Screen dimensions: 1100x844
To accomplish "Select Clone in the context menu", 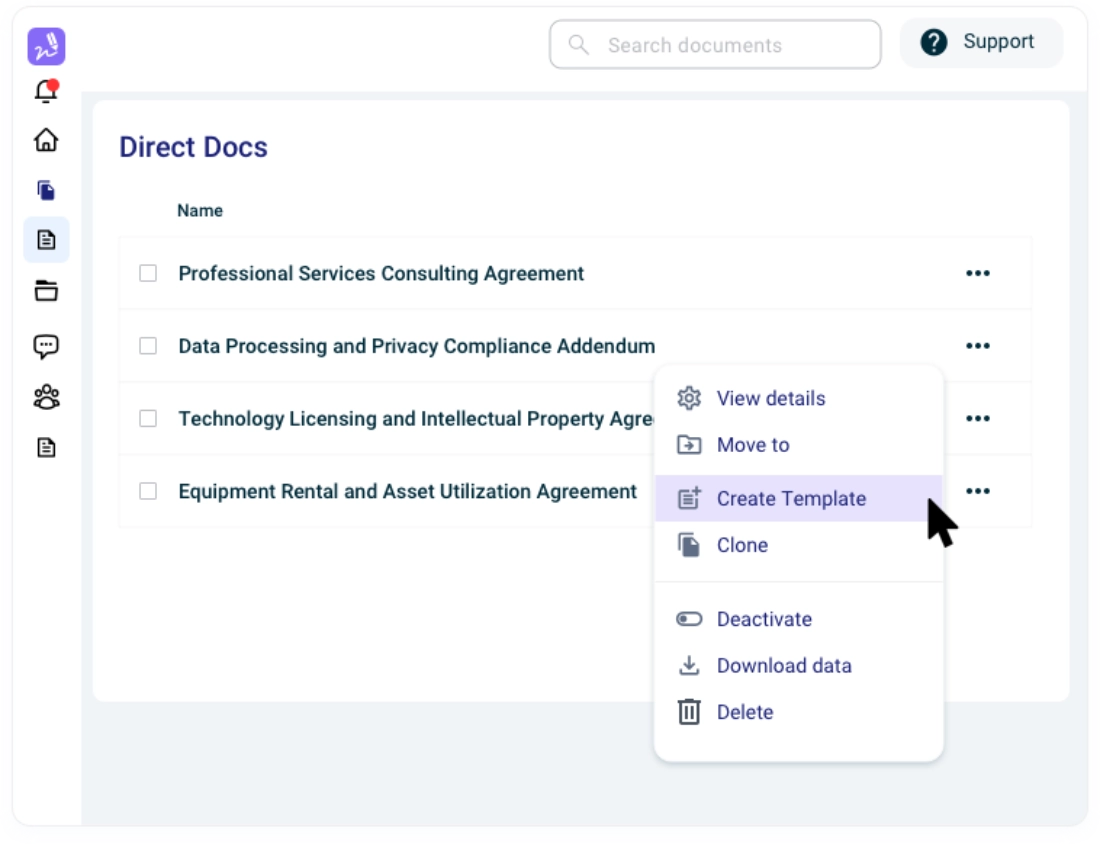I will tap(742, 545).
